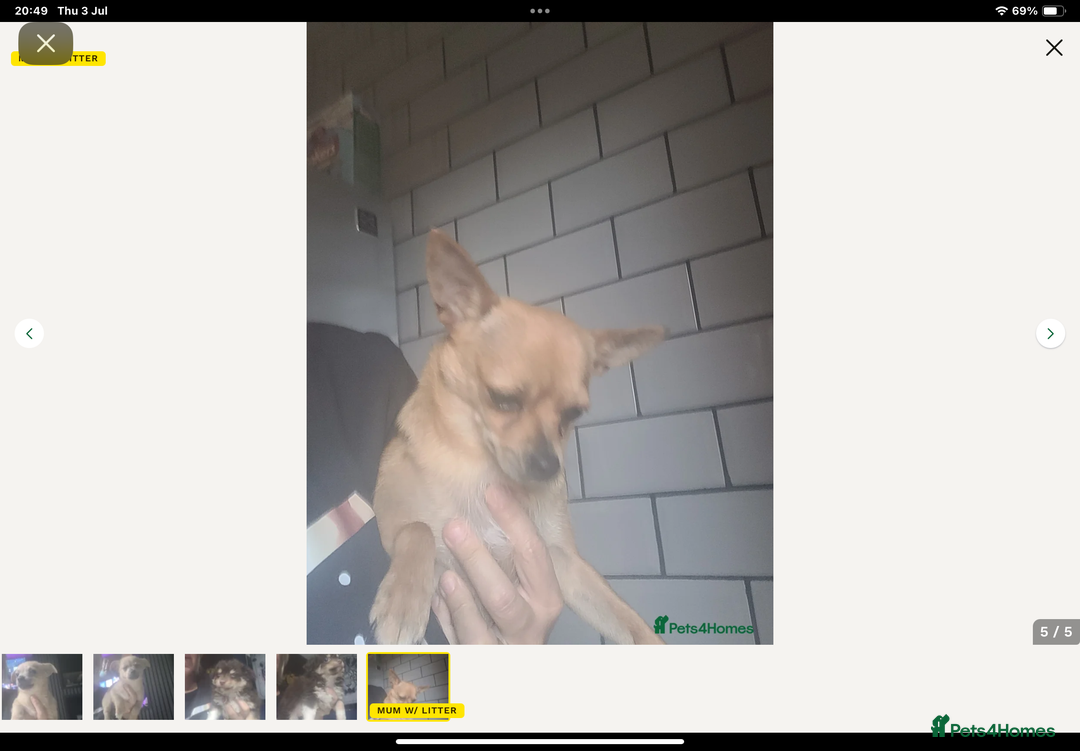Tap the Wi-Fi icon in the status bar
1080x751 pixels.
pos(1003,11)
